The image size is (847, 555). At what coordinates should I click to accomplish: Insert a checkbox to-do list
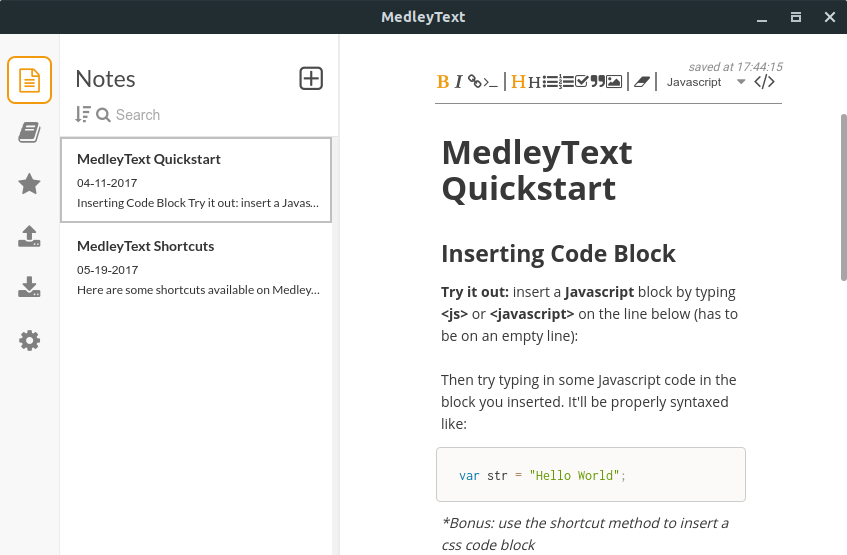582,82
